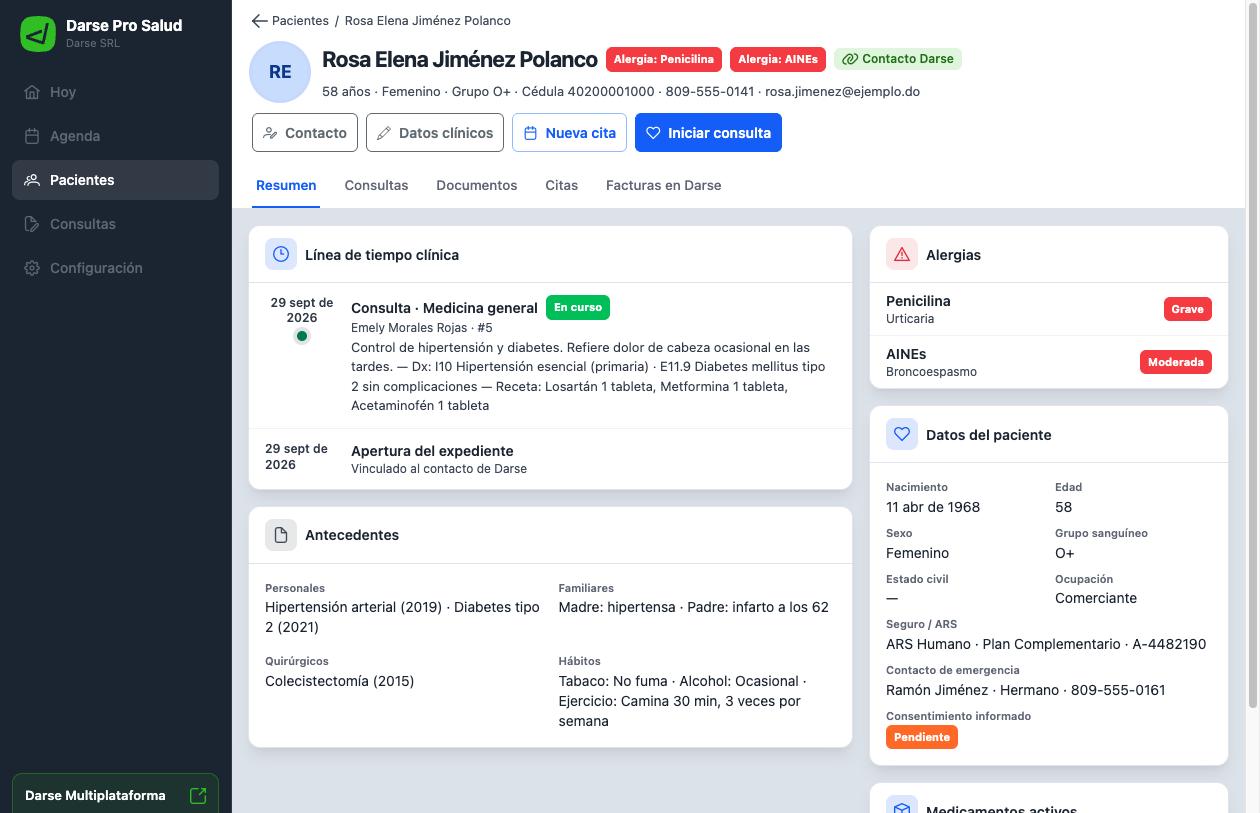Click the En curso status badge
The height and width of the screenshot is (813, 1260).
tap(578, 307)
